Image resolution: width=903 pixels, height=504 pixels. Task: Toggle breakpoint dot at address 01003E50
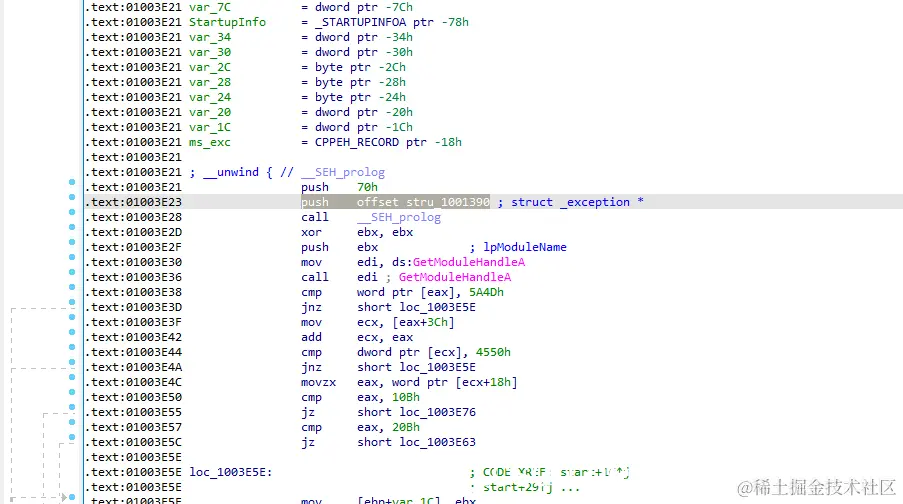coord(72,392)
